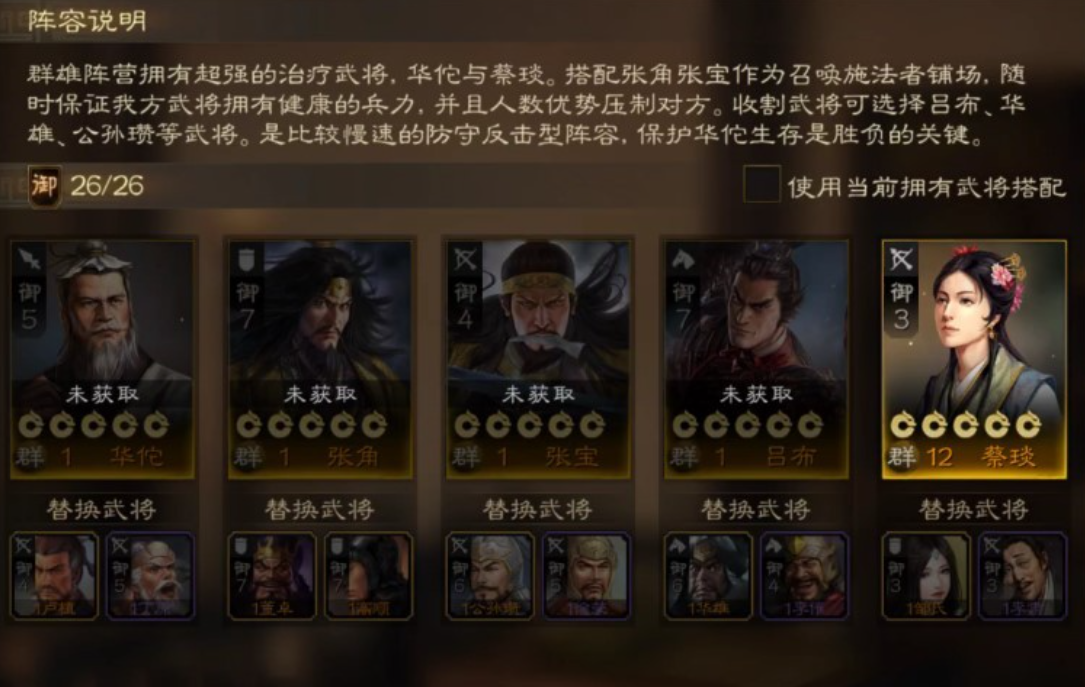This screenshot has width=1085, height=687.
Task: Click 替换武将 label under 蔡琰
Action: pyautogui.click(x=974, y=510)
